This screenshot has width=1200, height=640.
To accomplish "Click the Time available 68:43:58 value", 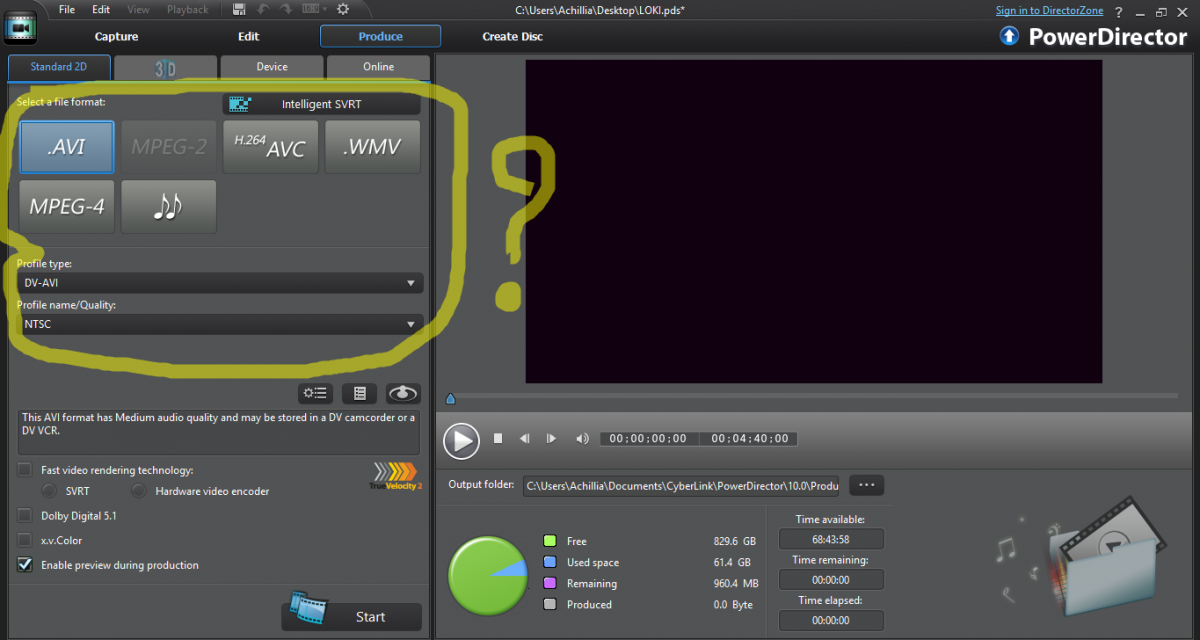I will pyautogui.click(x=831, y=539).
